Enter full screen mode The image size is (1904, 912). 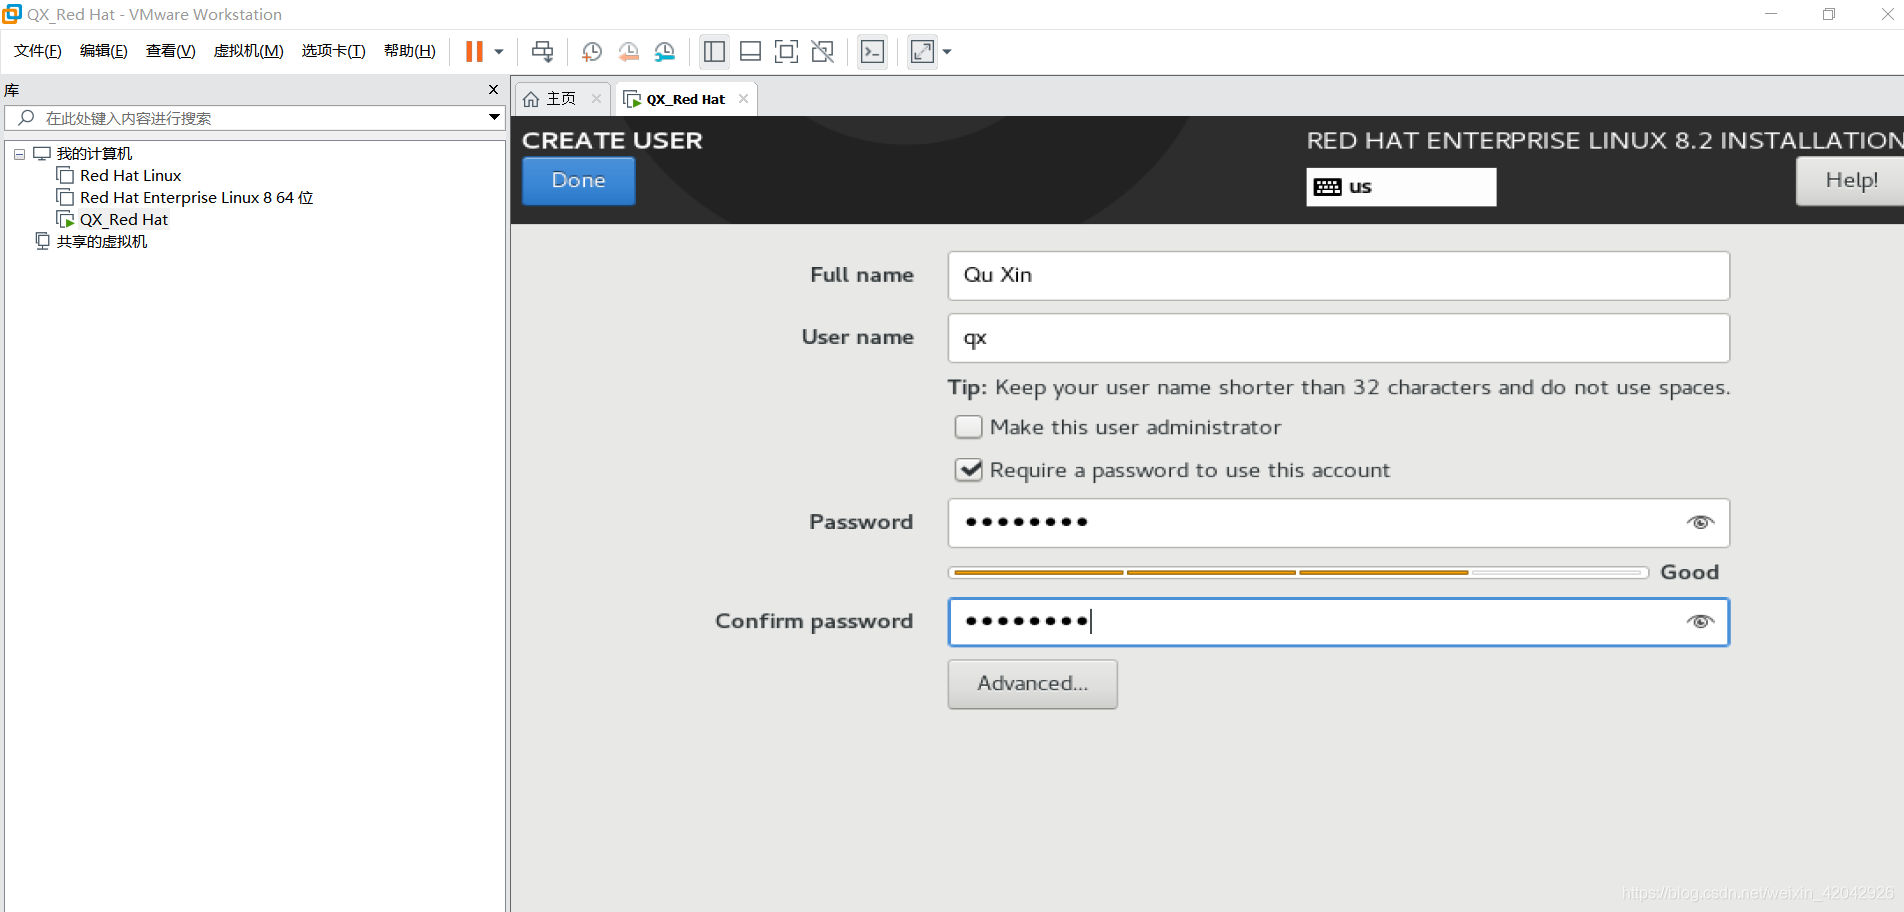(x=787, y=52)
